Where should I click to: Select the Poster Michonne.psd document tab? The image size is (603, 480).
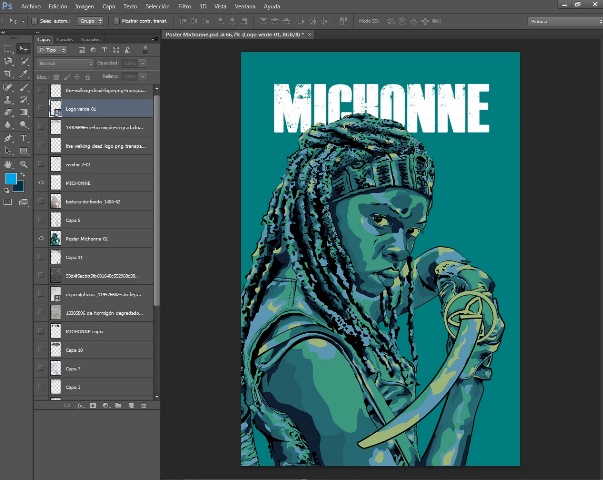[x=235, y=35]
